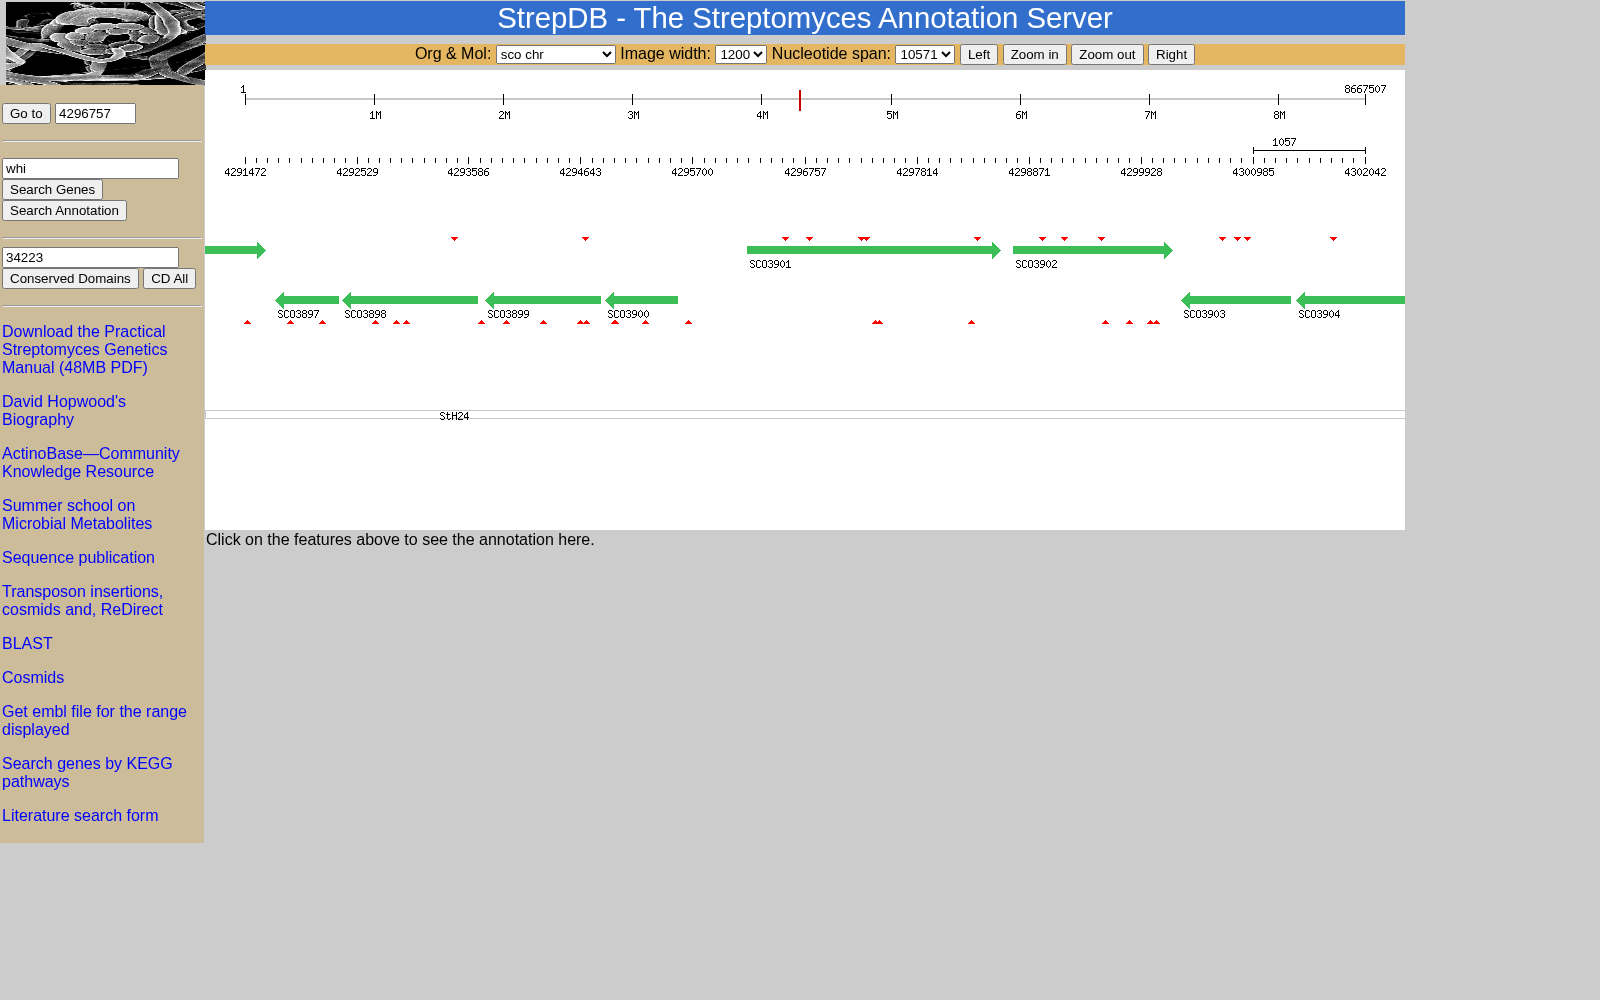1600x1000 pixels.
Task: Click the CD All button
Action: pyautogui.click(x=169, y=278)
